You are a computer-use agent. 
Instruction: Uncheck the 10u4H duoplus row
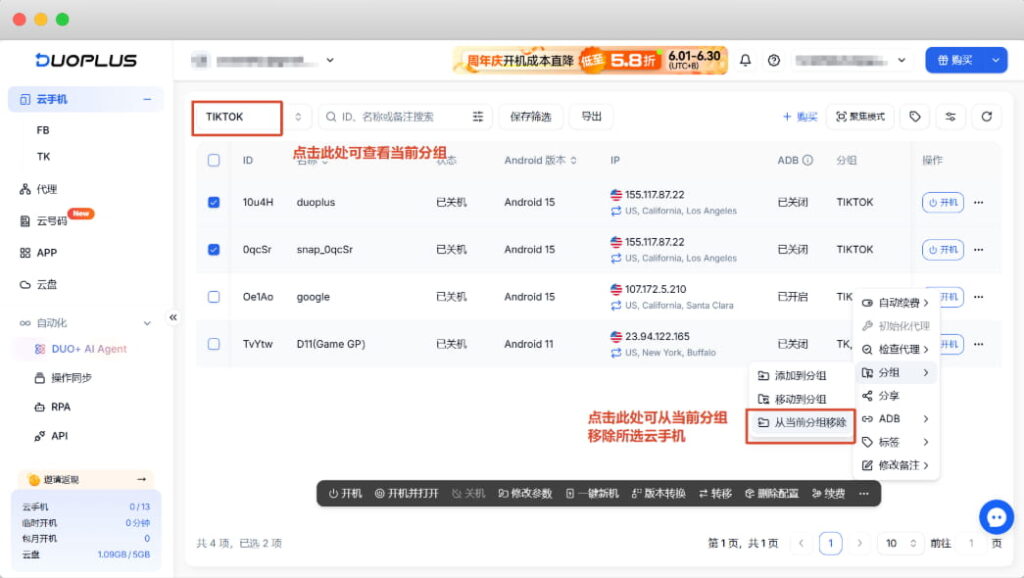tap(214, 202)
